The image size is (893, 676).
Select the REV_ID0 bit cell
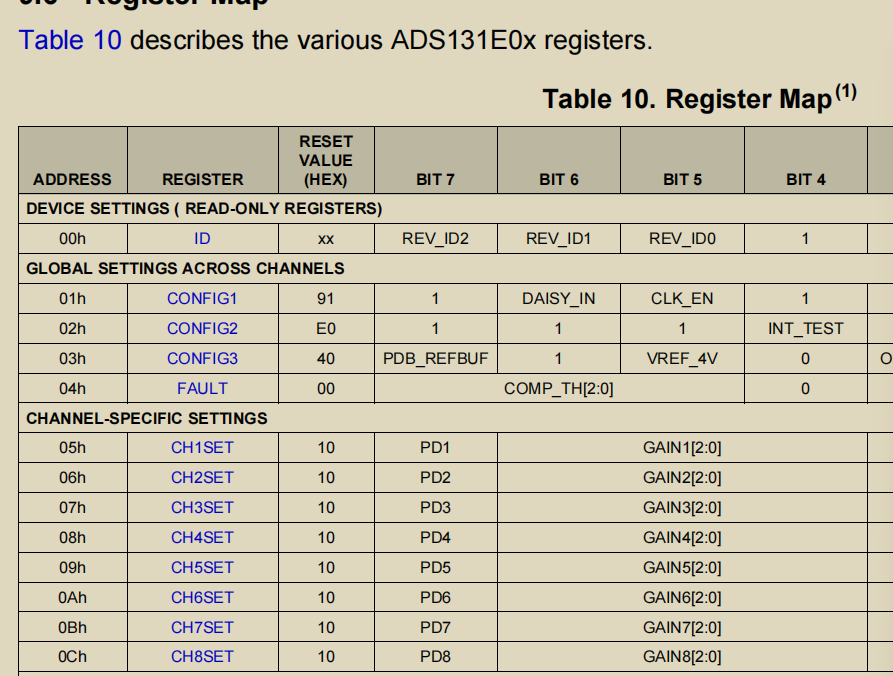click(682, 239)
